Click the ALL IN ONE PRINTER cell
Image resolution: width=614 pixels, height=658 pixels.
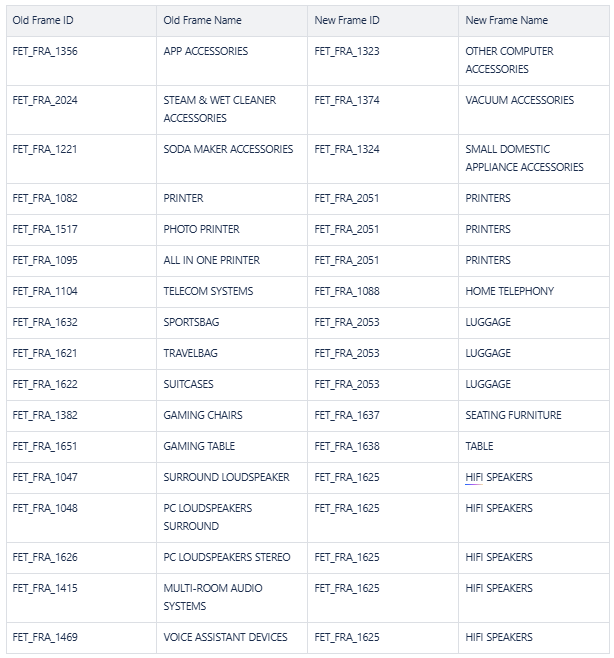(211, 260)
